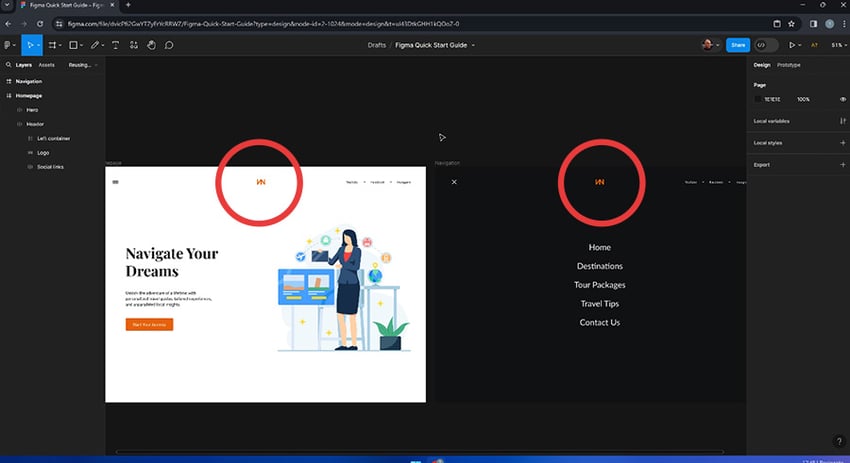Viewport: 850px width, 463px height.
Task: Open the pages dropdown in layers panel
Action: [x=82, y=65]
